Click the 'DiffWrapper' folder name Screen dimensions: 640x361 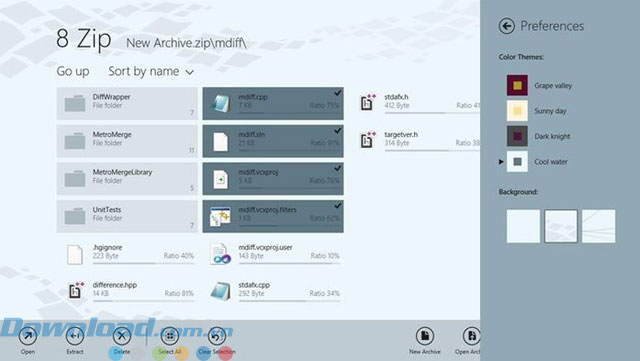pos(111,97)
